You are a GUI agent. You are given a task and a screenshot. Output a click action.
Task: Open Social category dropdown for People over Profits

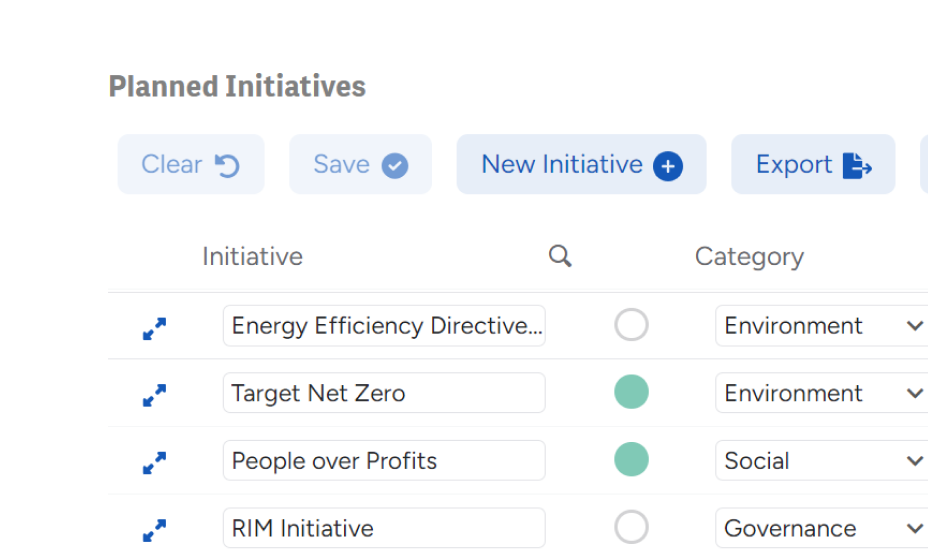(x=821, y=461)
